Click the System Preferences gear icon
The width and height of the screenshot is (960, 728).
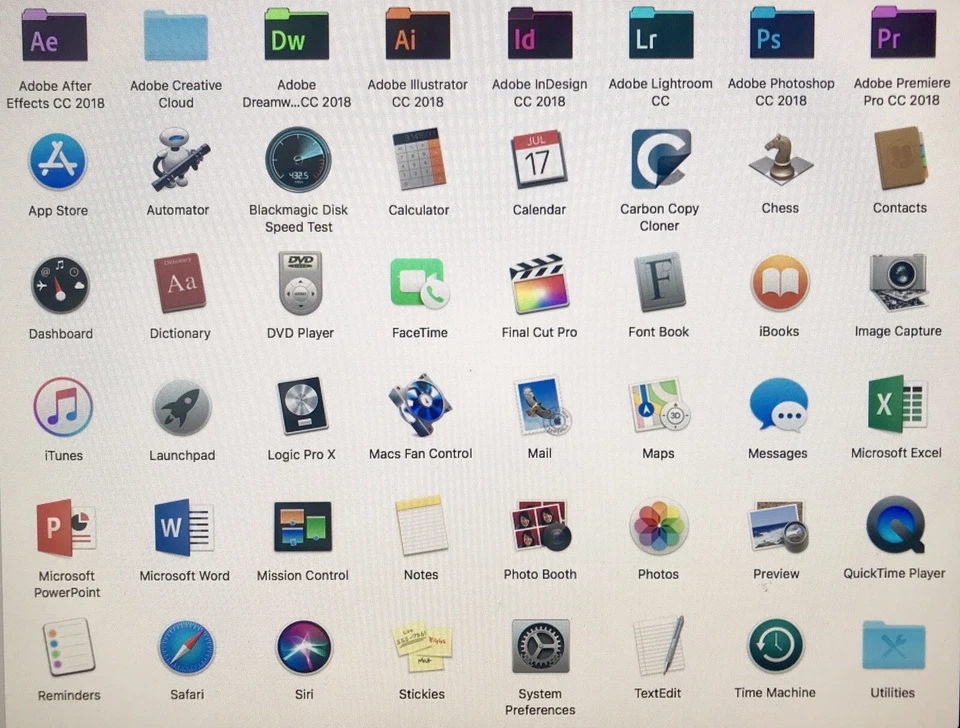pyautogui.click(x=540, y=646)
